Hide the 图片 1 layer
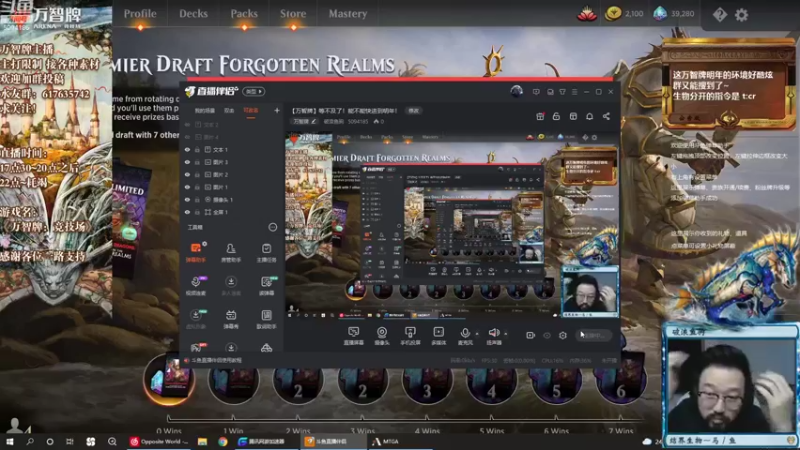 (187, 187)
